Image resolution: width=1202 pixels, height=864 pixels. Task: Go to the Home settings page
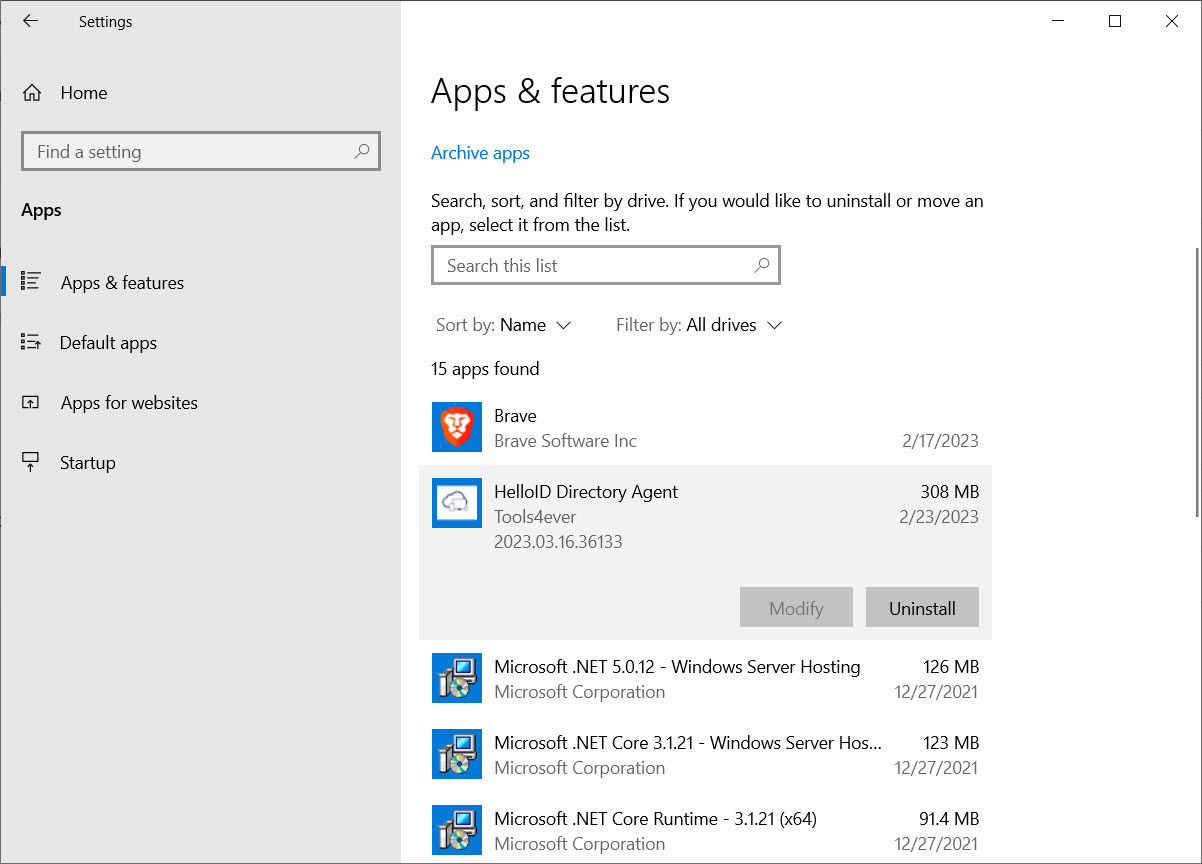tap(84, 93)
